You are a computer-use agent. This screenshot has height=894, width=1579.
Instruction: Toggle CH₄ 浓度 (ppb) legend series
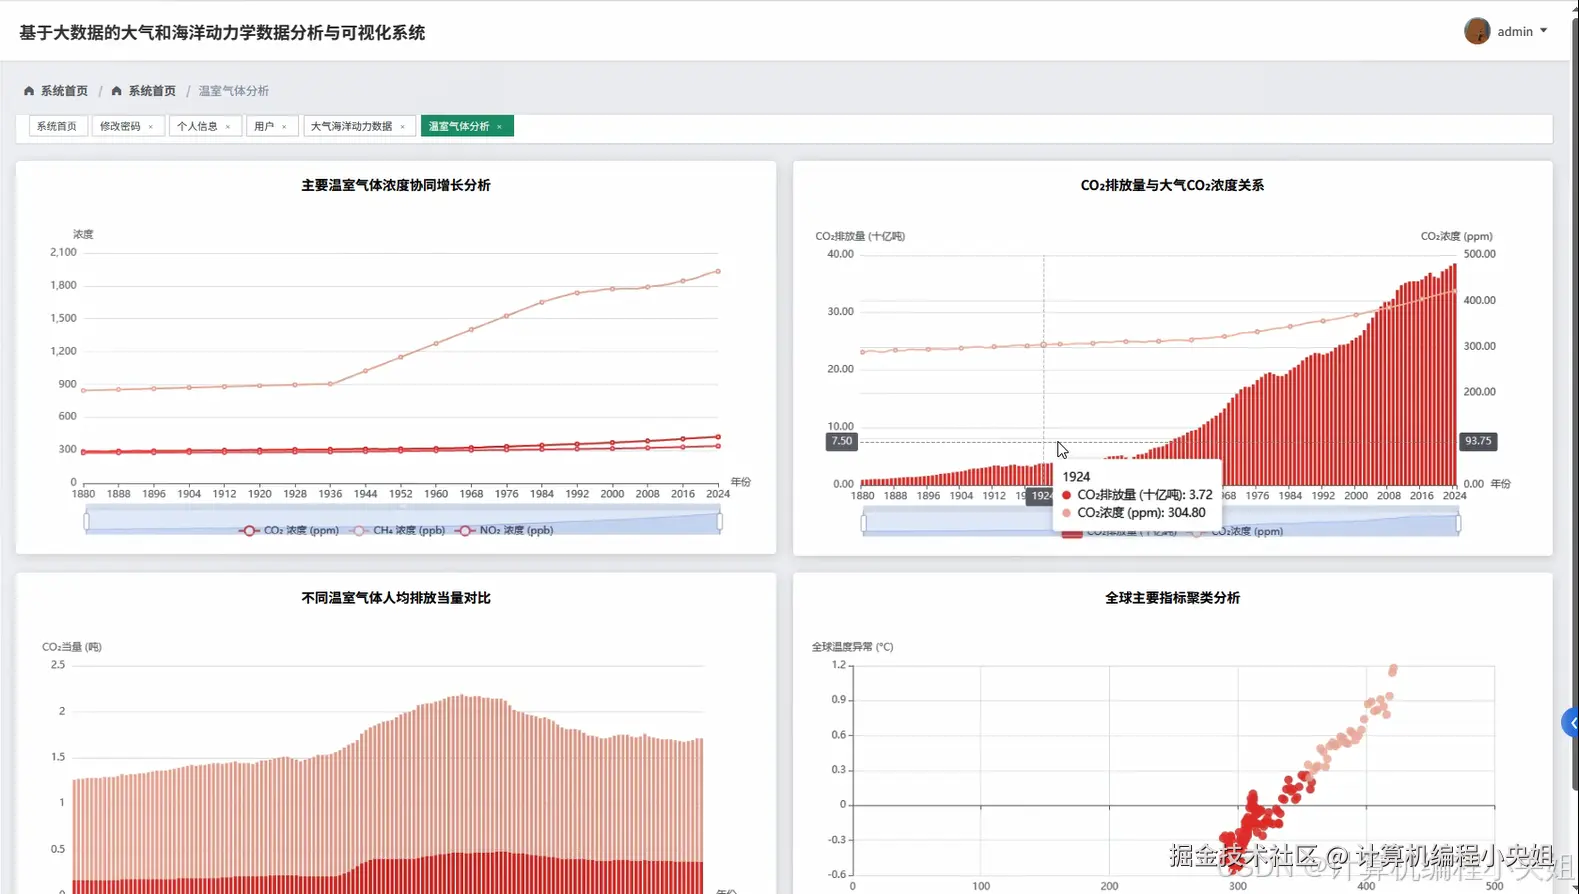[397, 531]
